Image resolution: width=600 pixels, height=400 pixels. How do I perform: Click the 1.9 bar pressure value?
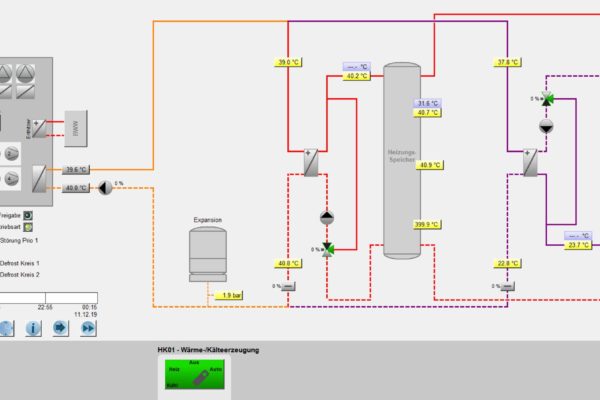pos(229,296)
